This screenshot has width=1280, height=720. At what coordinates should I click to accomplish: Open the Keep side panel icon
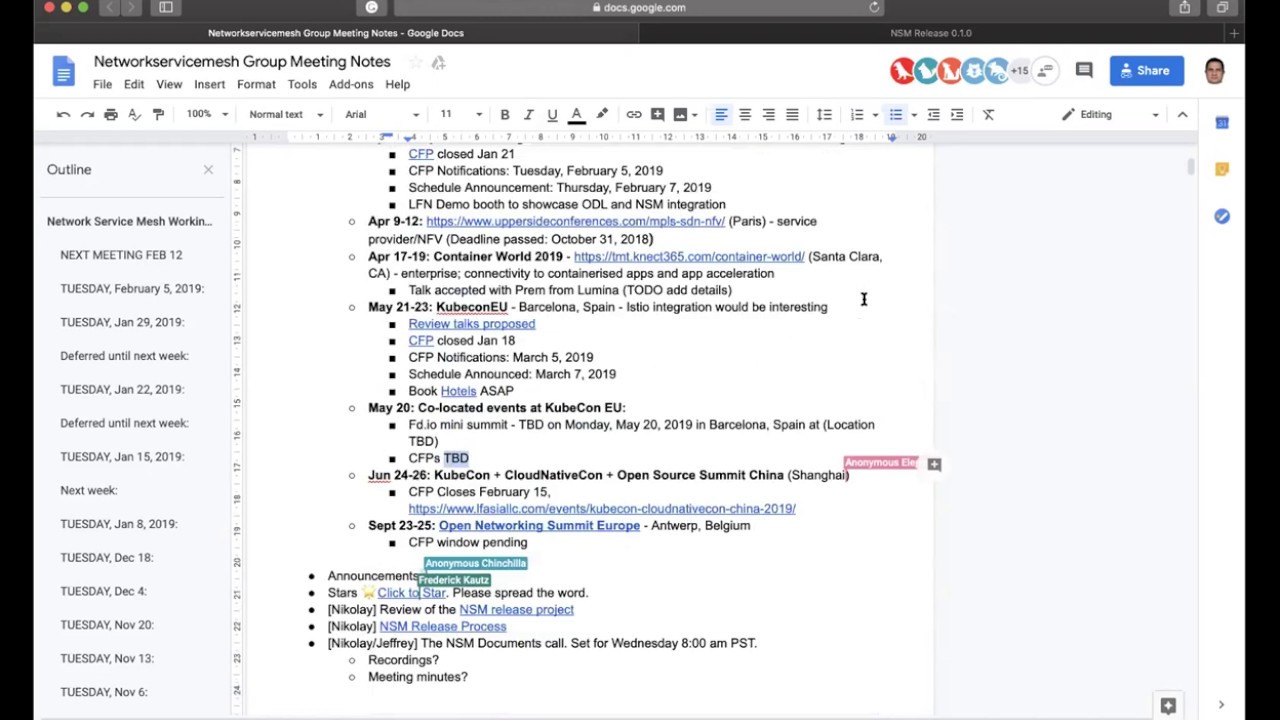tap(1222, 169)
